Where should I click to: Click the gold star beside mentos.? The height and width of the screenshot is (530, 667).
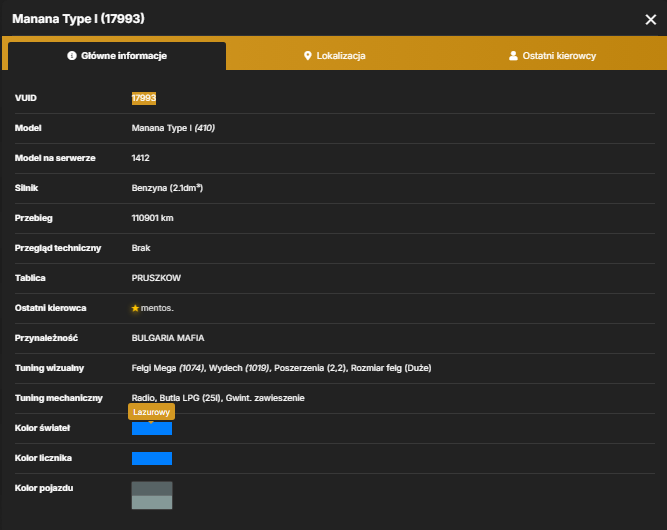(135, 308)
